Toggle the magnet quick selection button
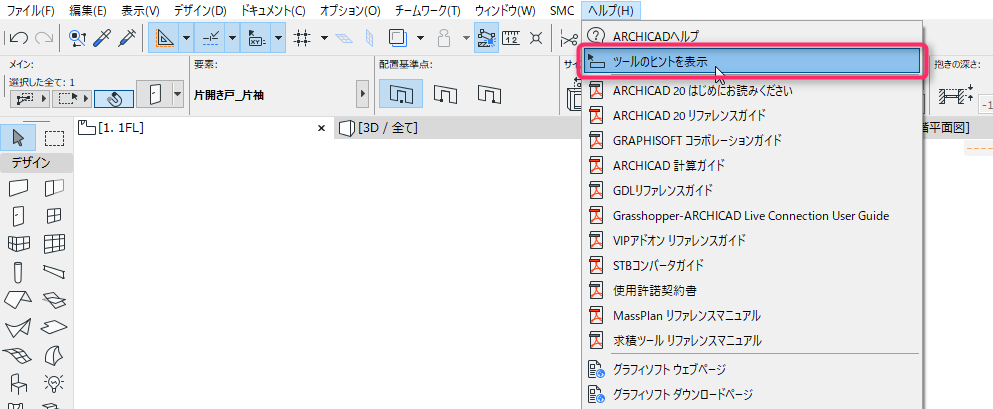 click(114, 99)
